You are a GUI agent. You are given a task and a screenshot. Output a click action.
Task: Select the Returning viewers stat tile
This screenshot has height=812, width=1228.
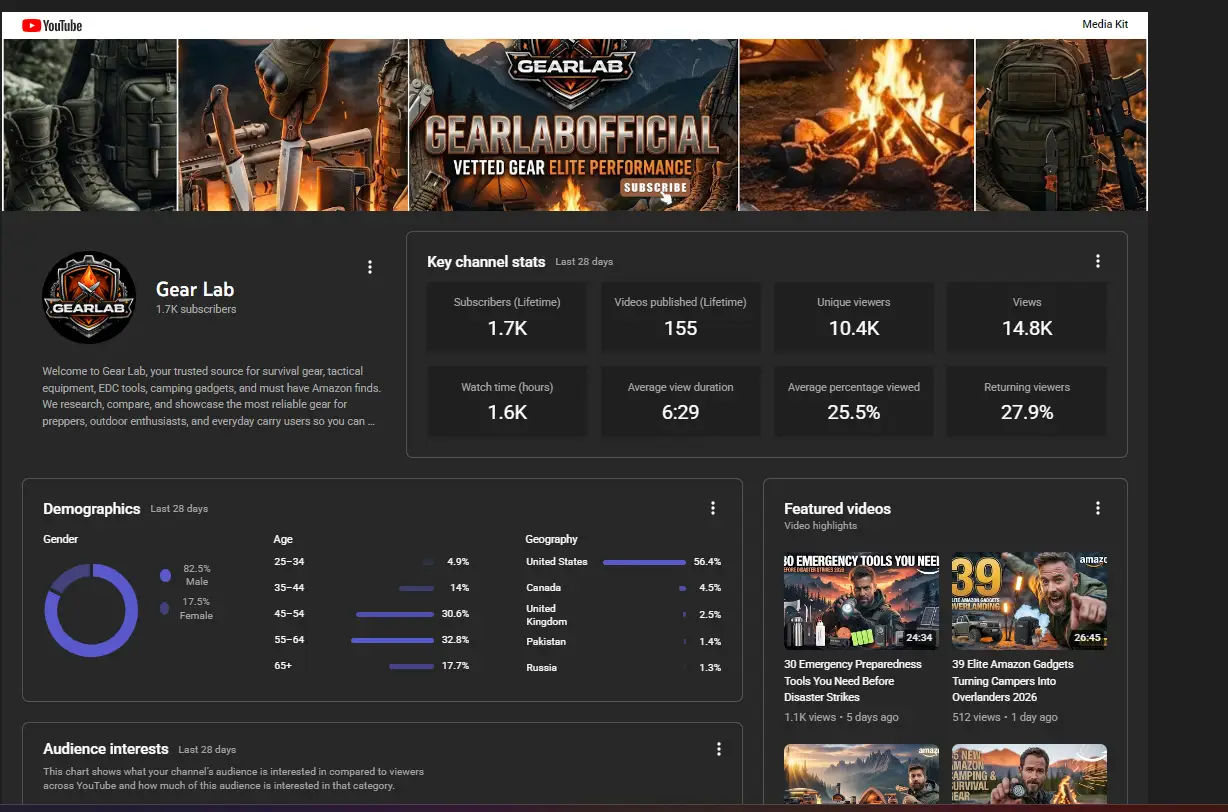click(1027, 401)
